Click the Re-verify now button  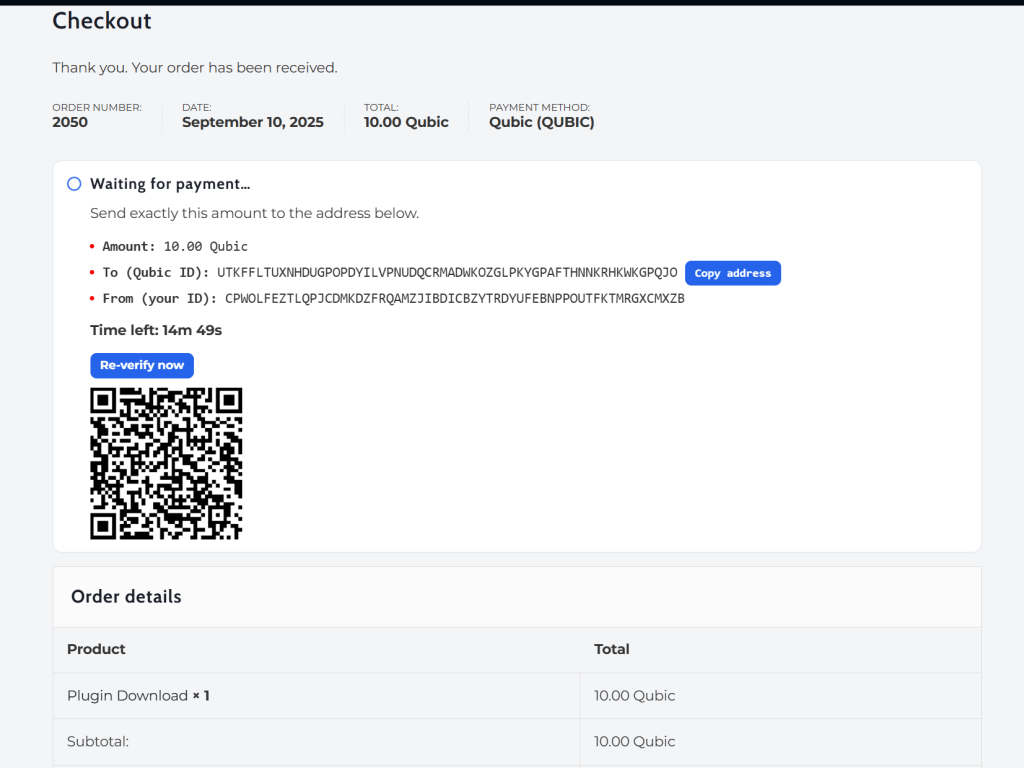click(x=142, y=366)
